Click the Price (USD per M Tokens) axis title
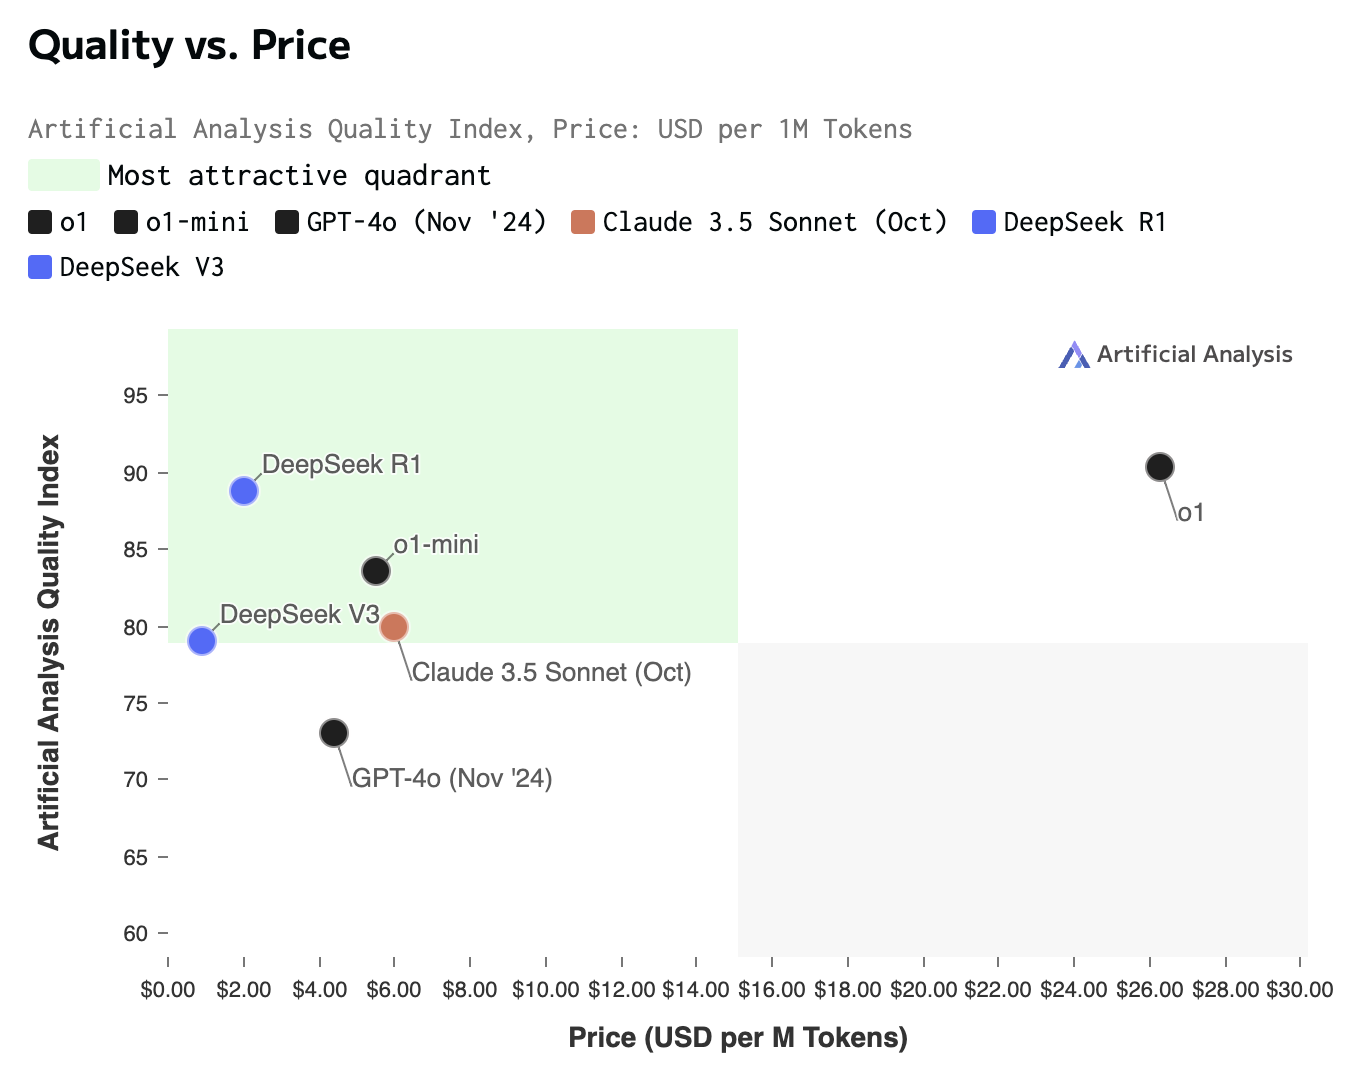 coord(738,1038)
